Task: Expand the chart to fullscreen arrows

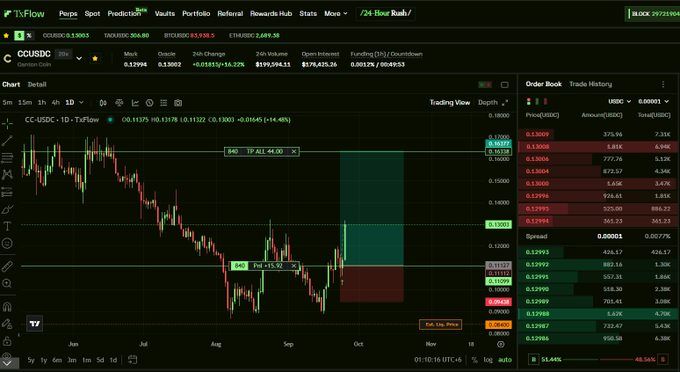Action: tap(505, 103)
